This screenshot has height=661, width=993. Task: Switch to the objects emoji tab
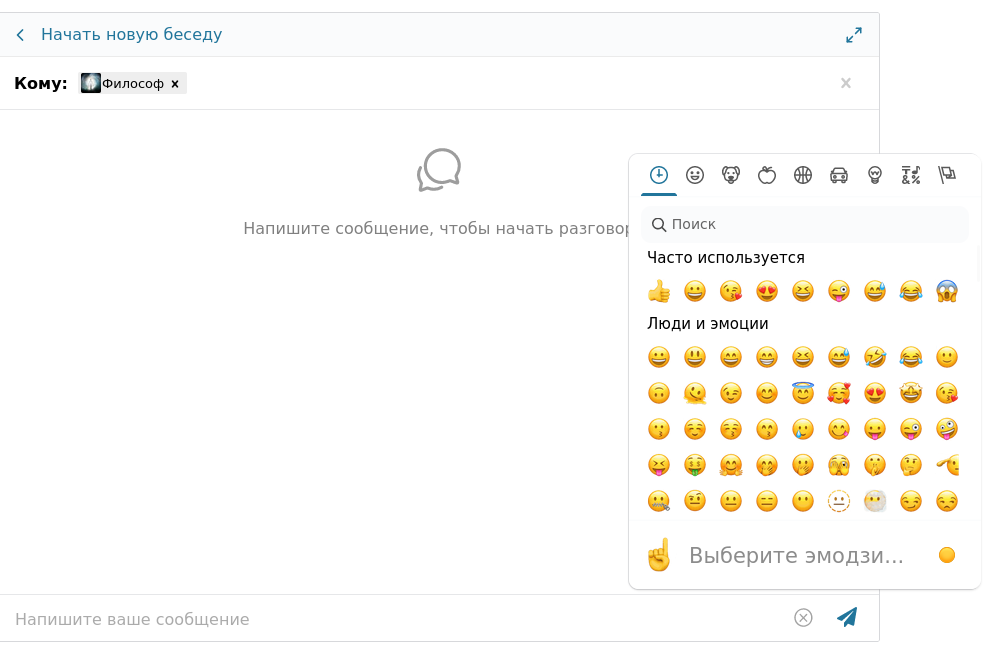[875, 175]
